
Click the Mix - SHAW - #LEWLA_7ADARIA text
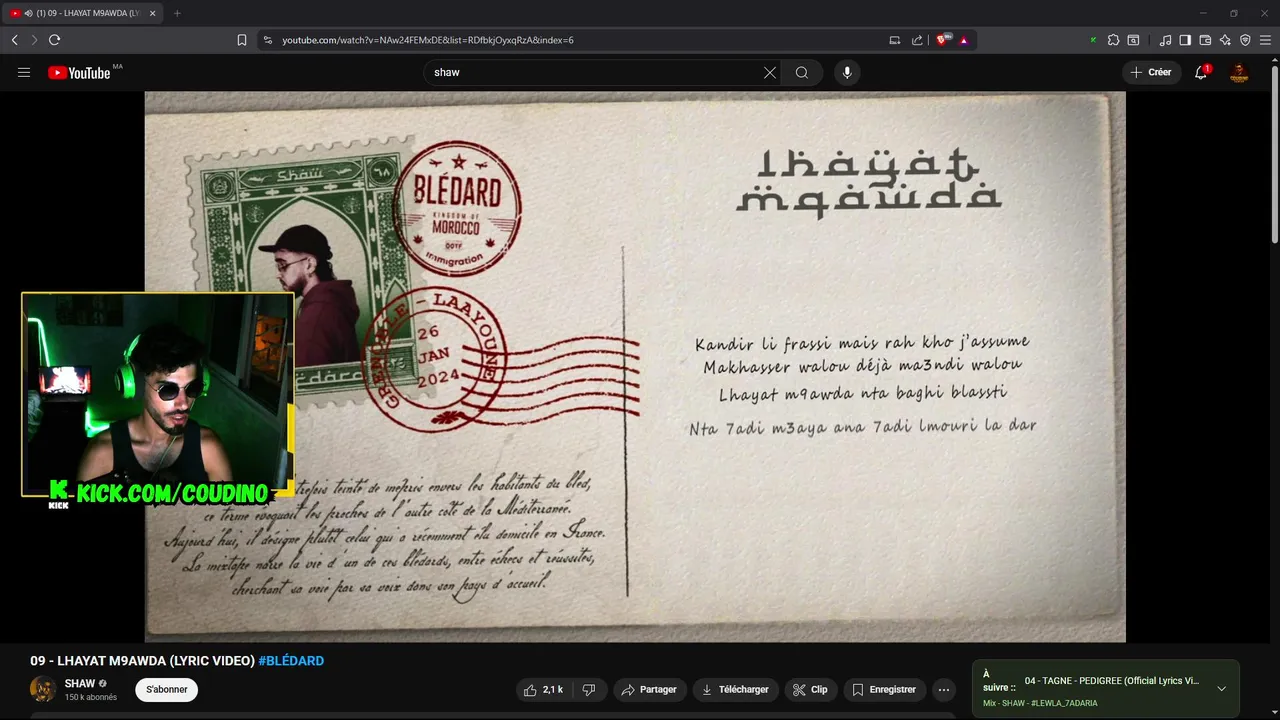point(1040,703)
